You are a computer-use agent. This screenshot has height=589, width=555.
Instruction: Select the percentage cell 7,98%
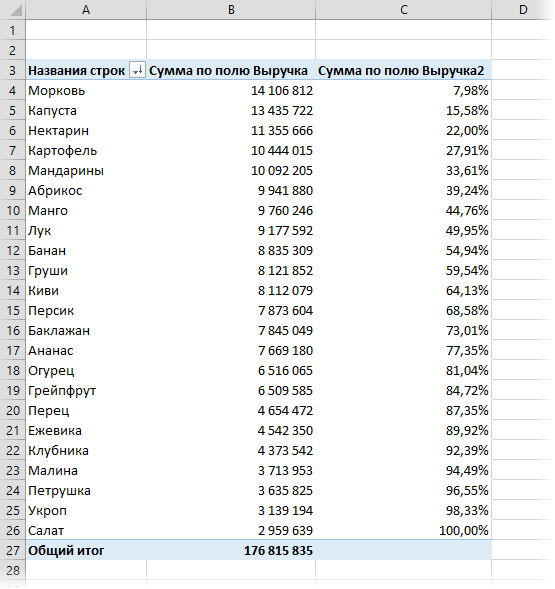[404, 91]
